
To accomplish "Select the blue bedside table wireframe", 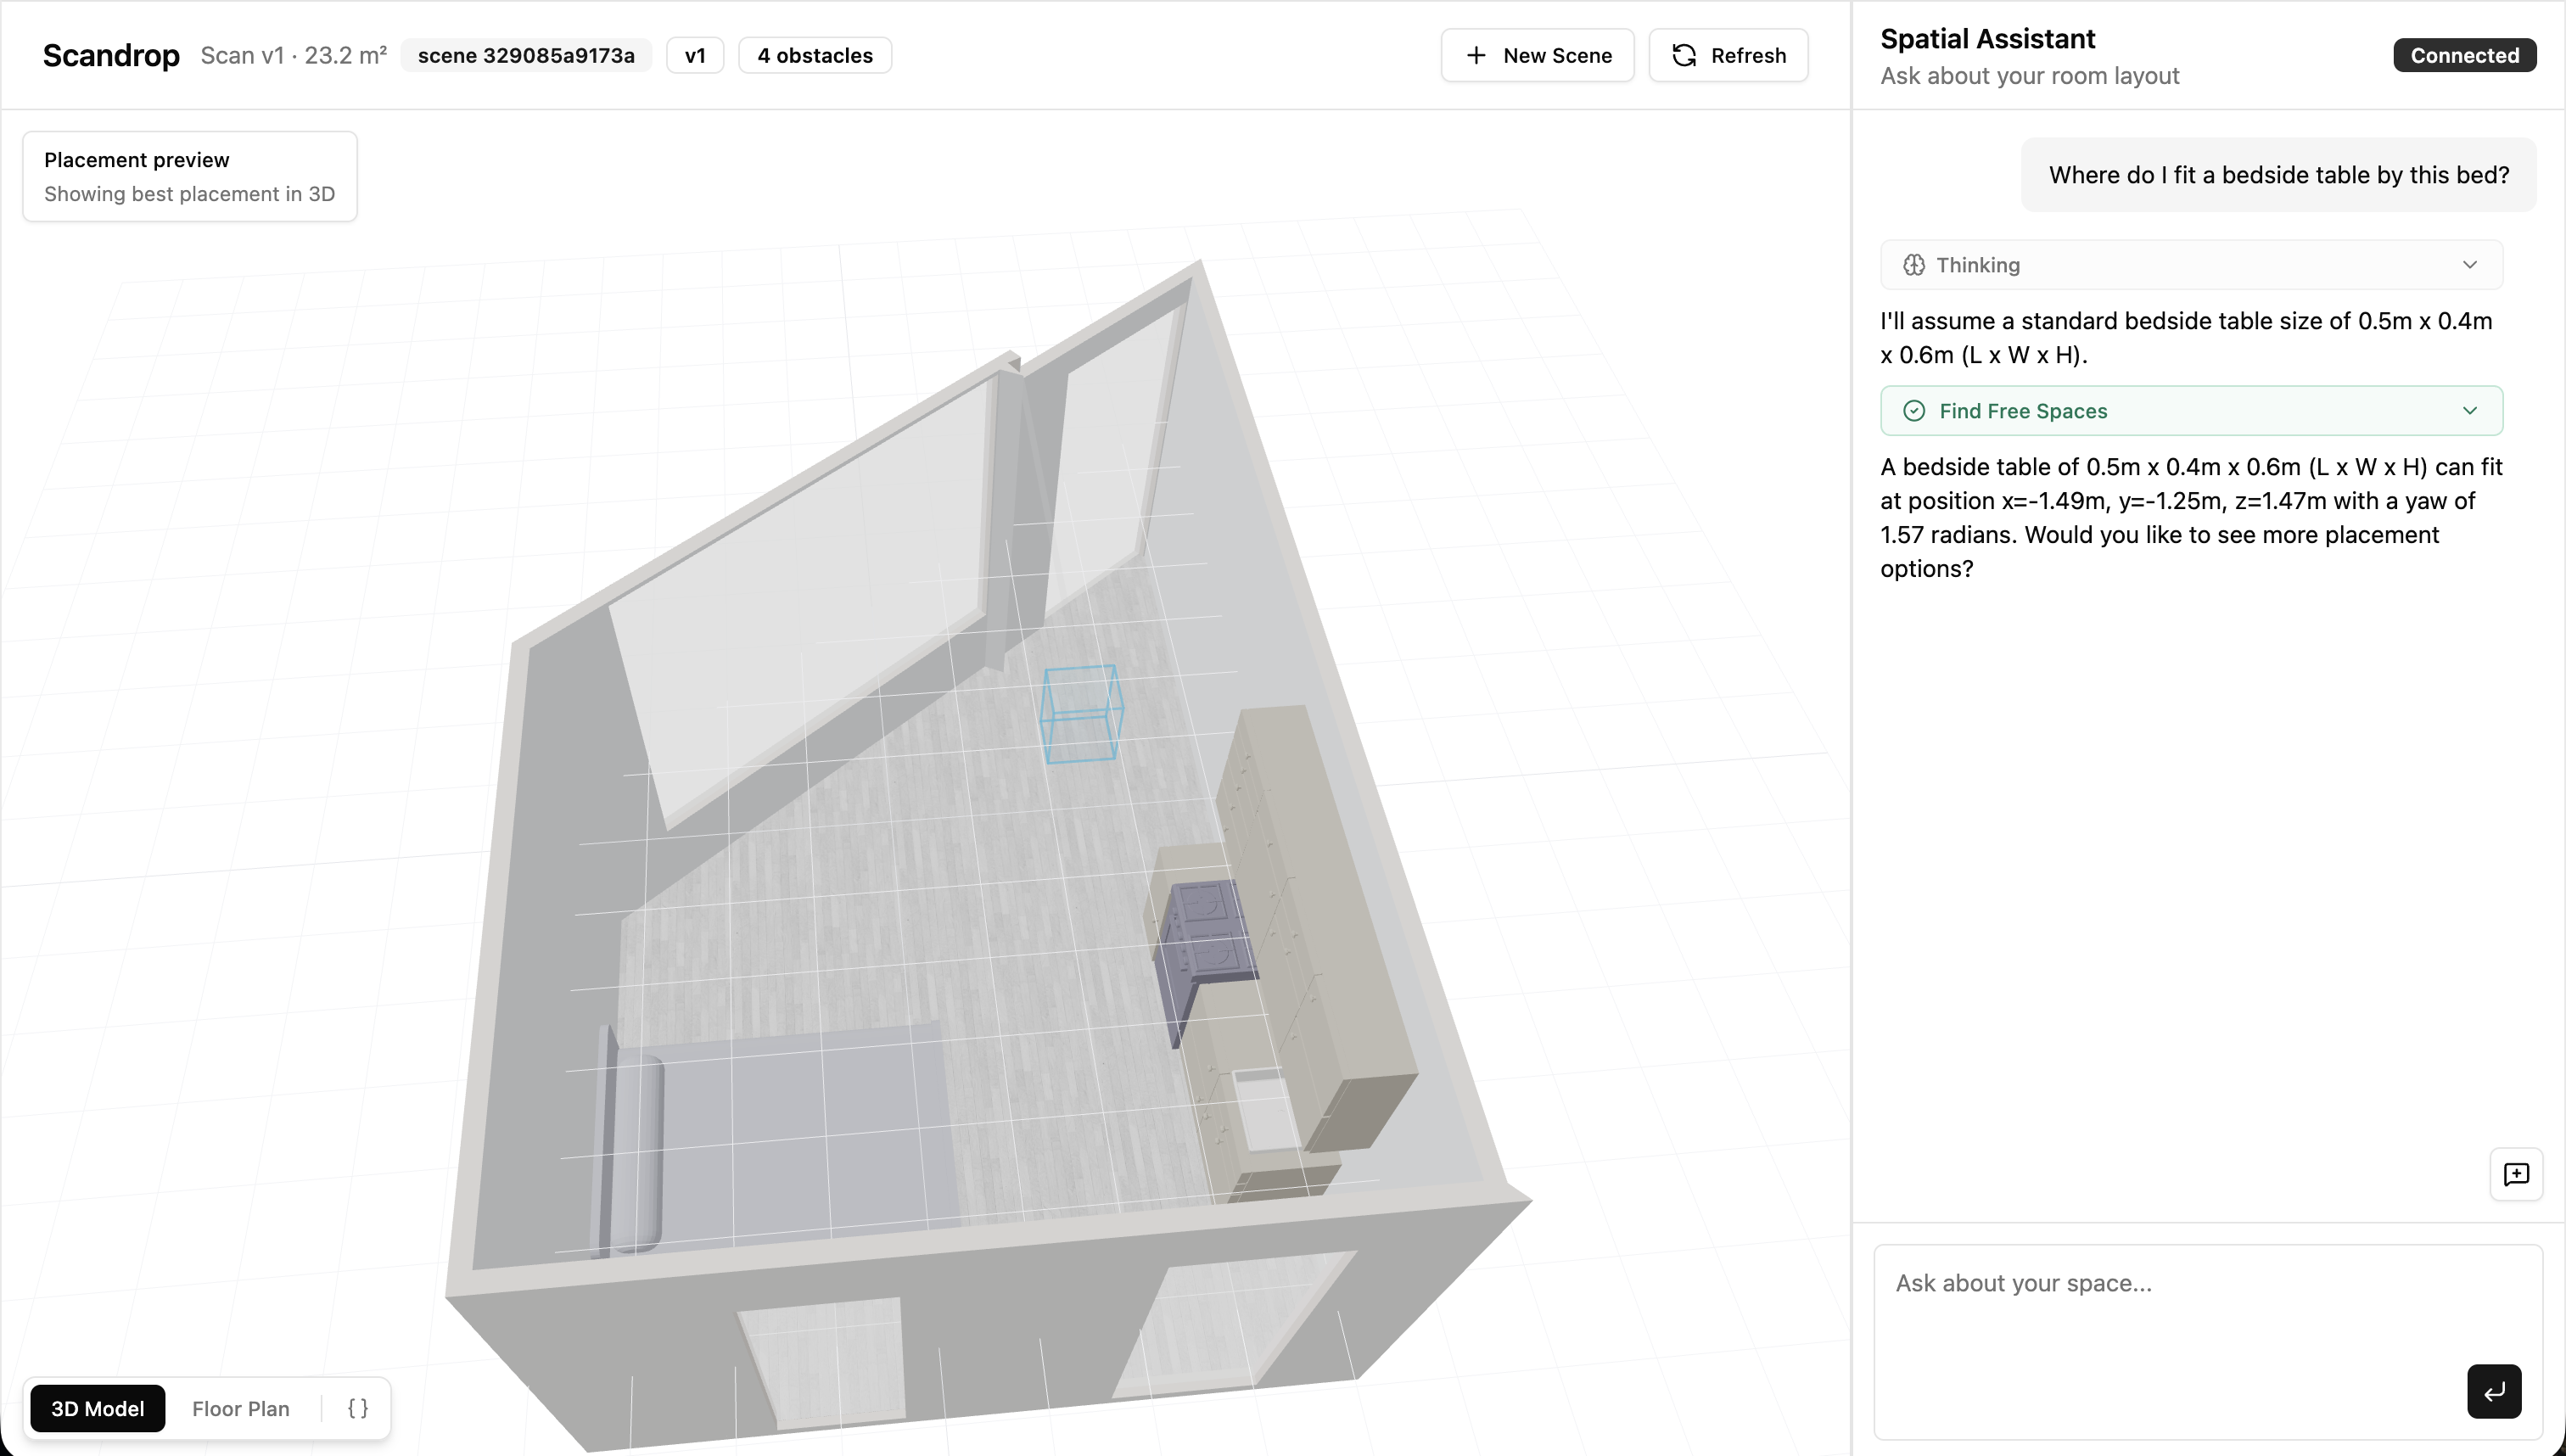I will (1081, 714).
